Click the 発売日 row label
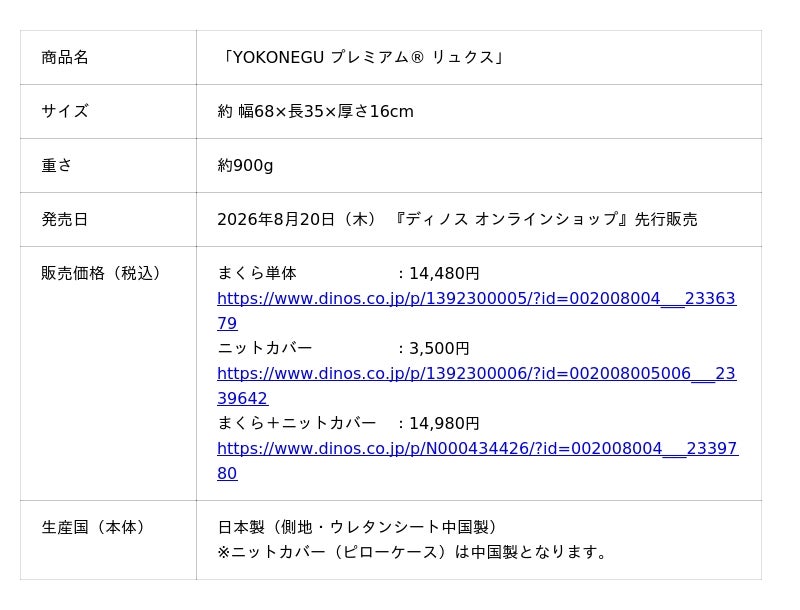This screenshot has width=800, height=610. click(65, 219)
